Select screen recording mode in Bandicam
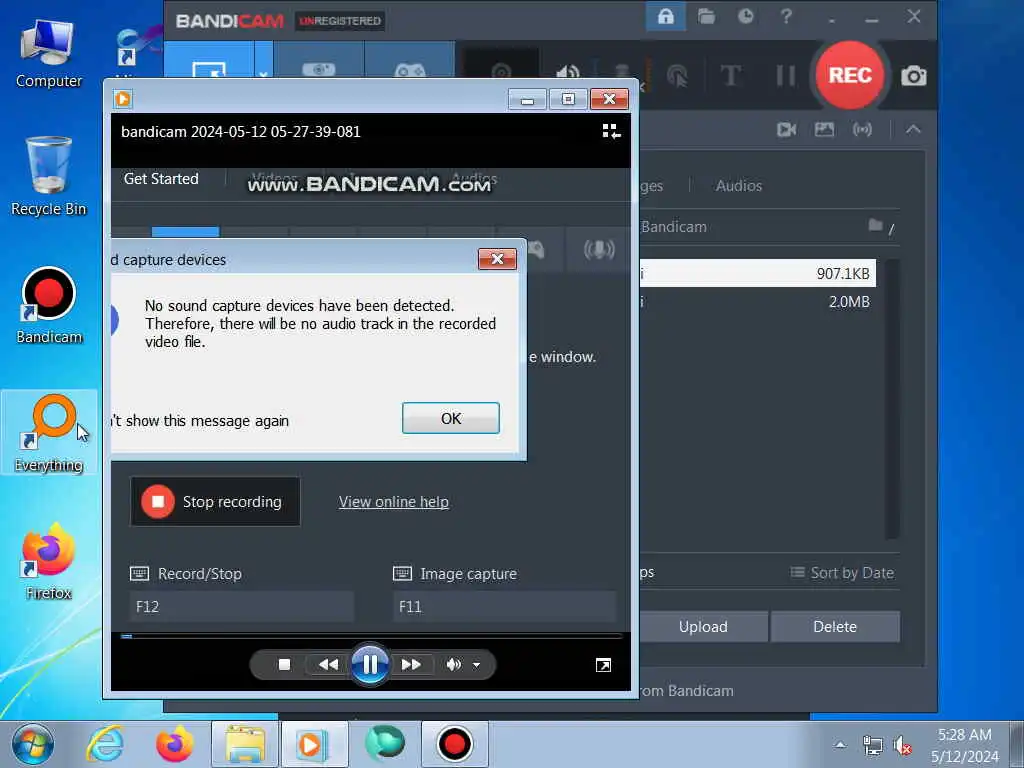 209,61
